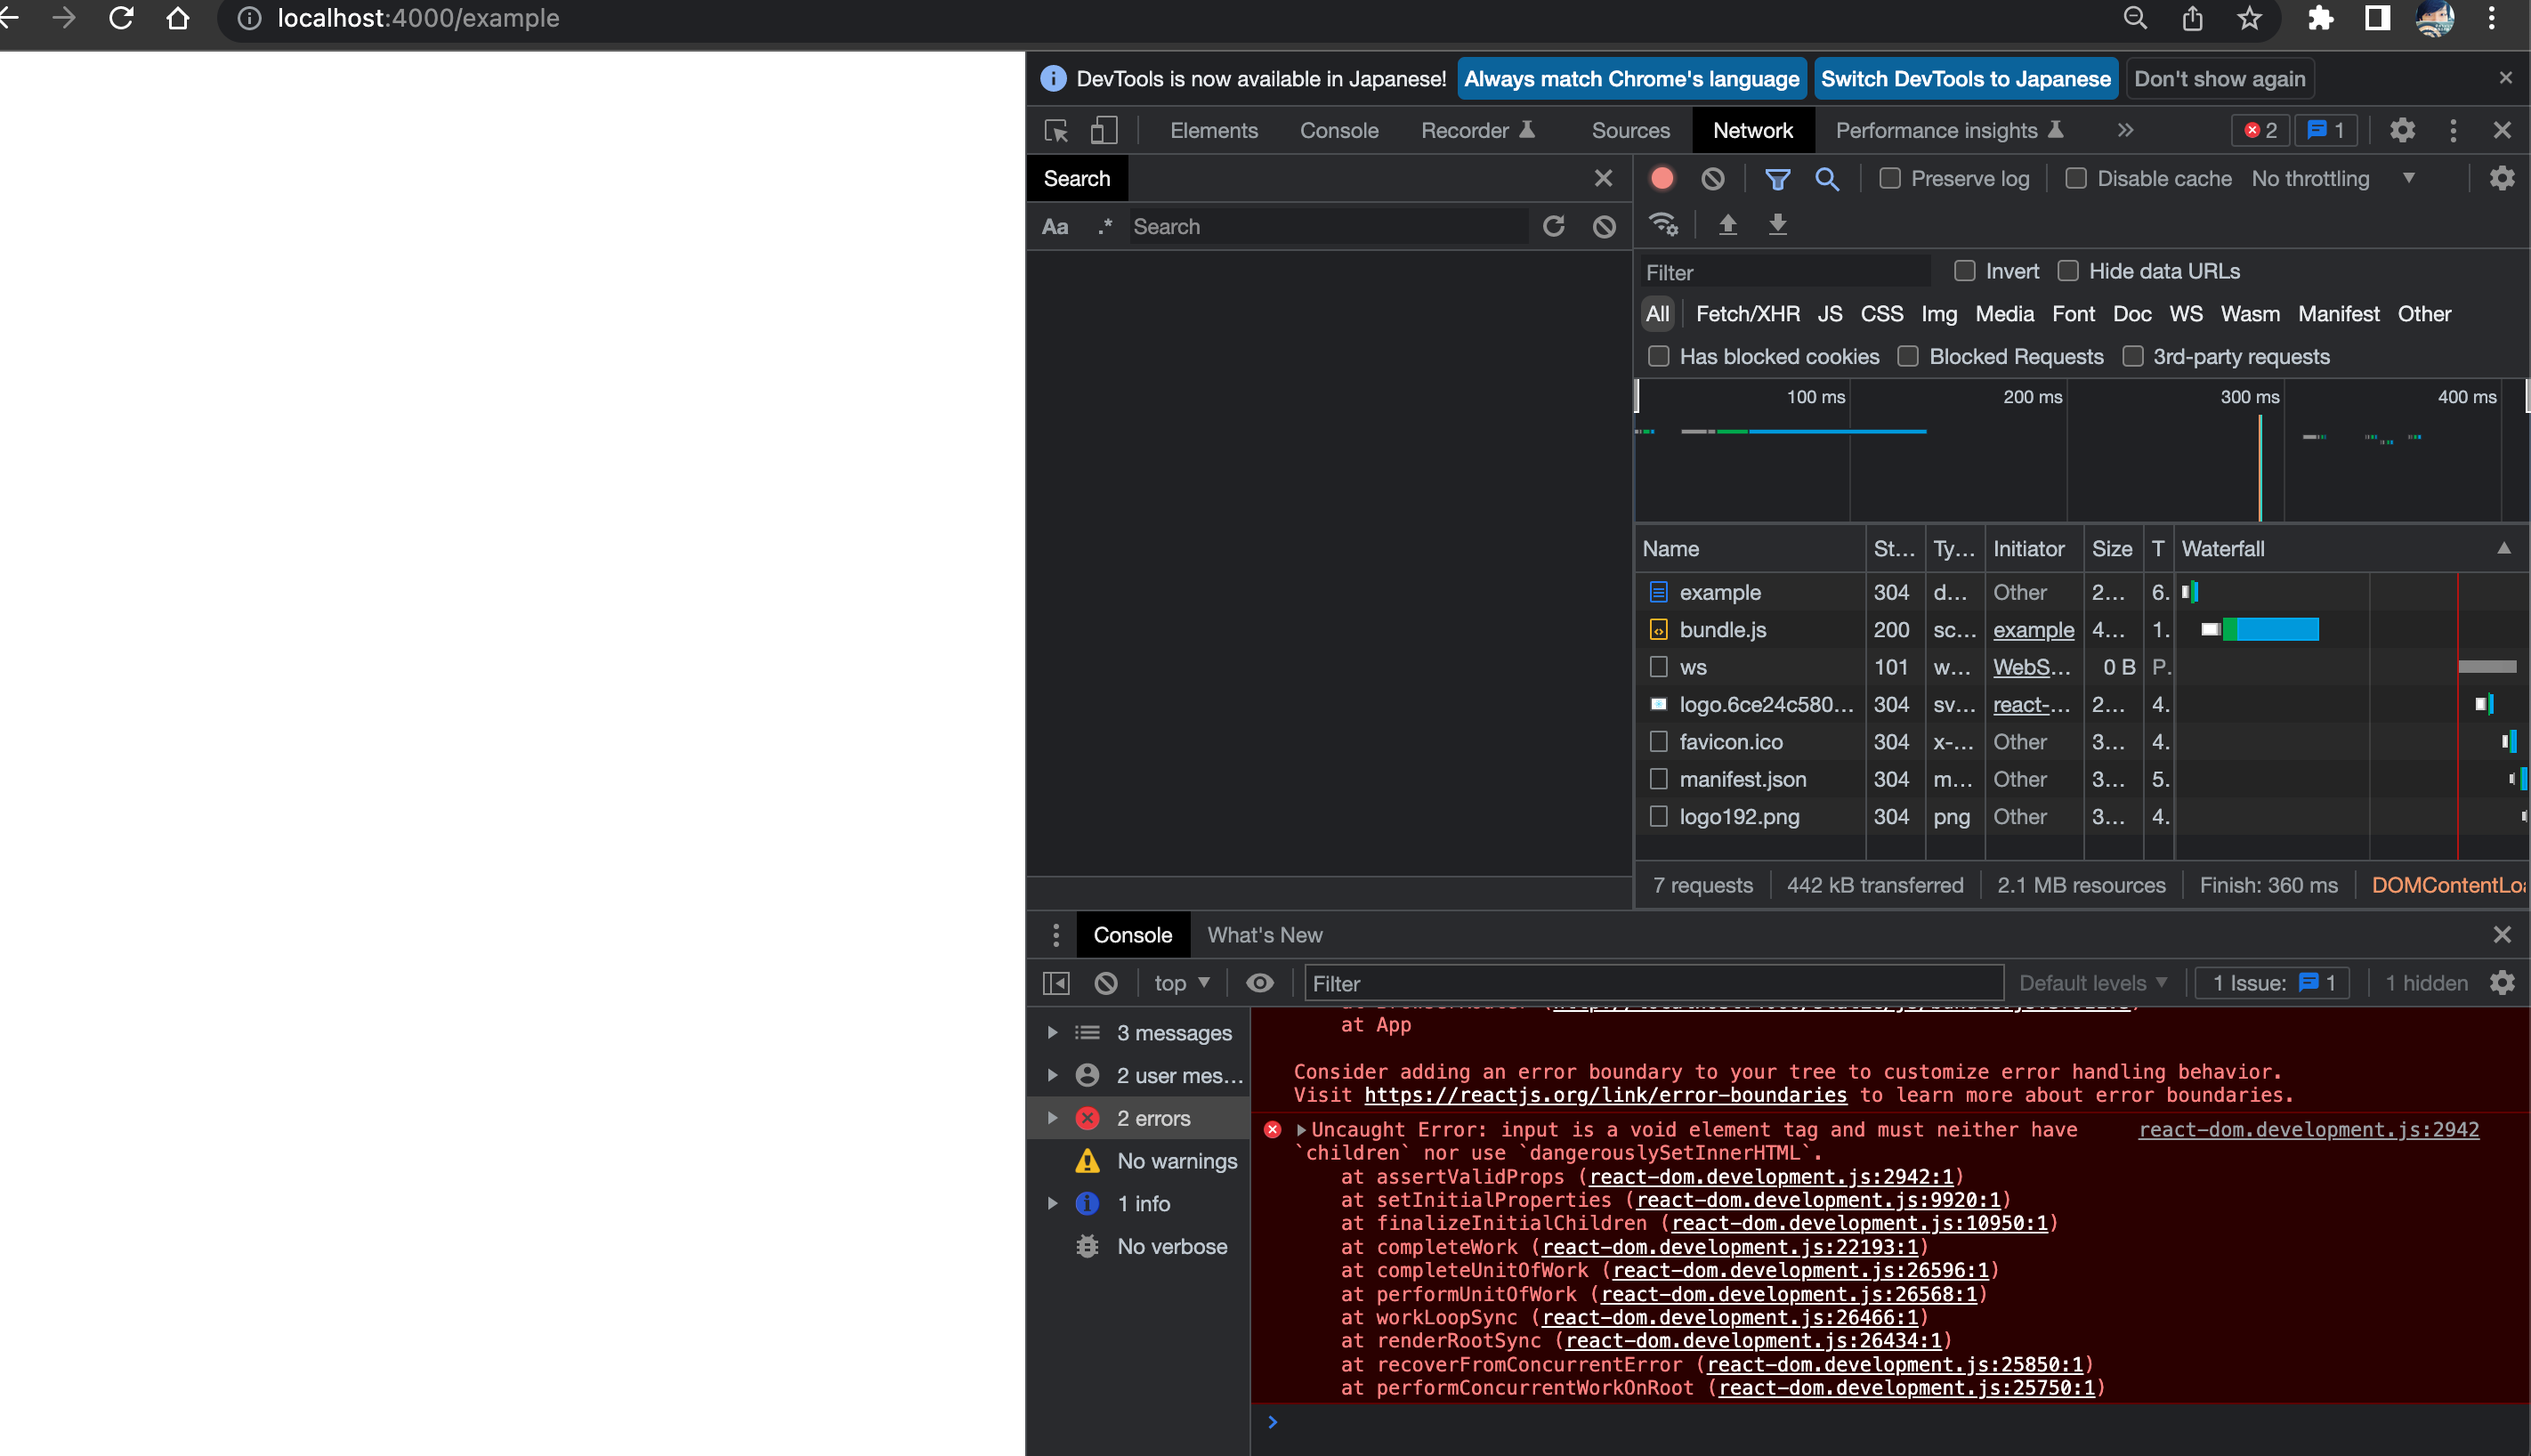The height and width of the screenshot is (1456, 2531).
Task: Toggle match case Aa in search
Action: pyautogui.click(x=1055, y=227)
